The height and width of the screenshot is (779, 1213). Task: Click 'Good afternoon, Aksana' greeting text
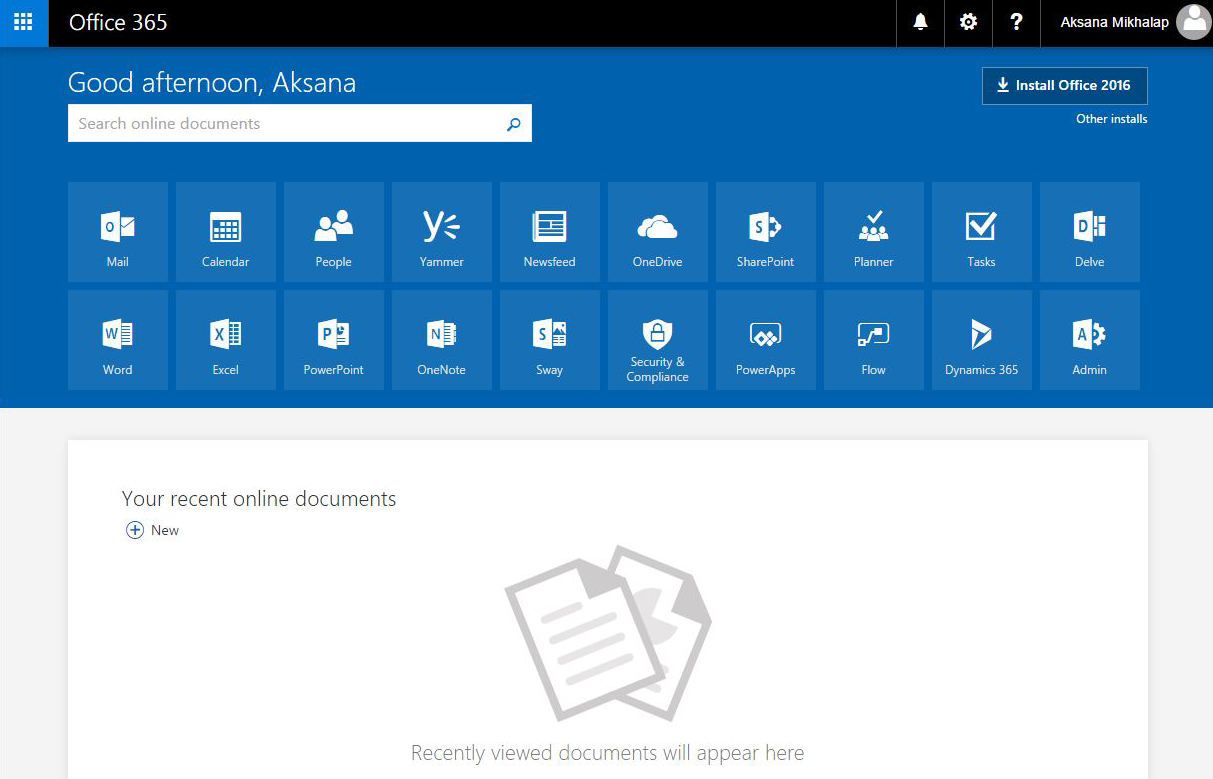[x=212, y=82]
